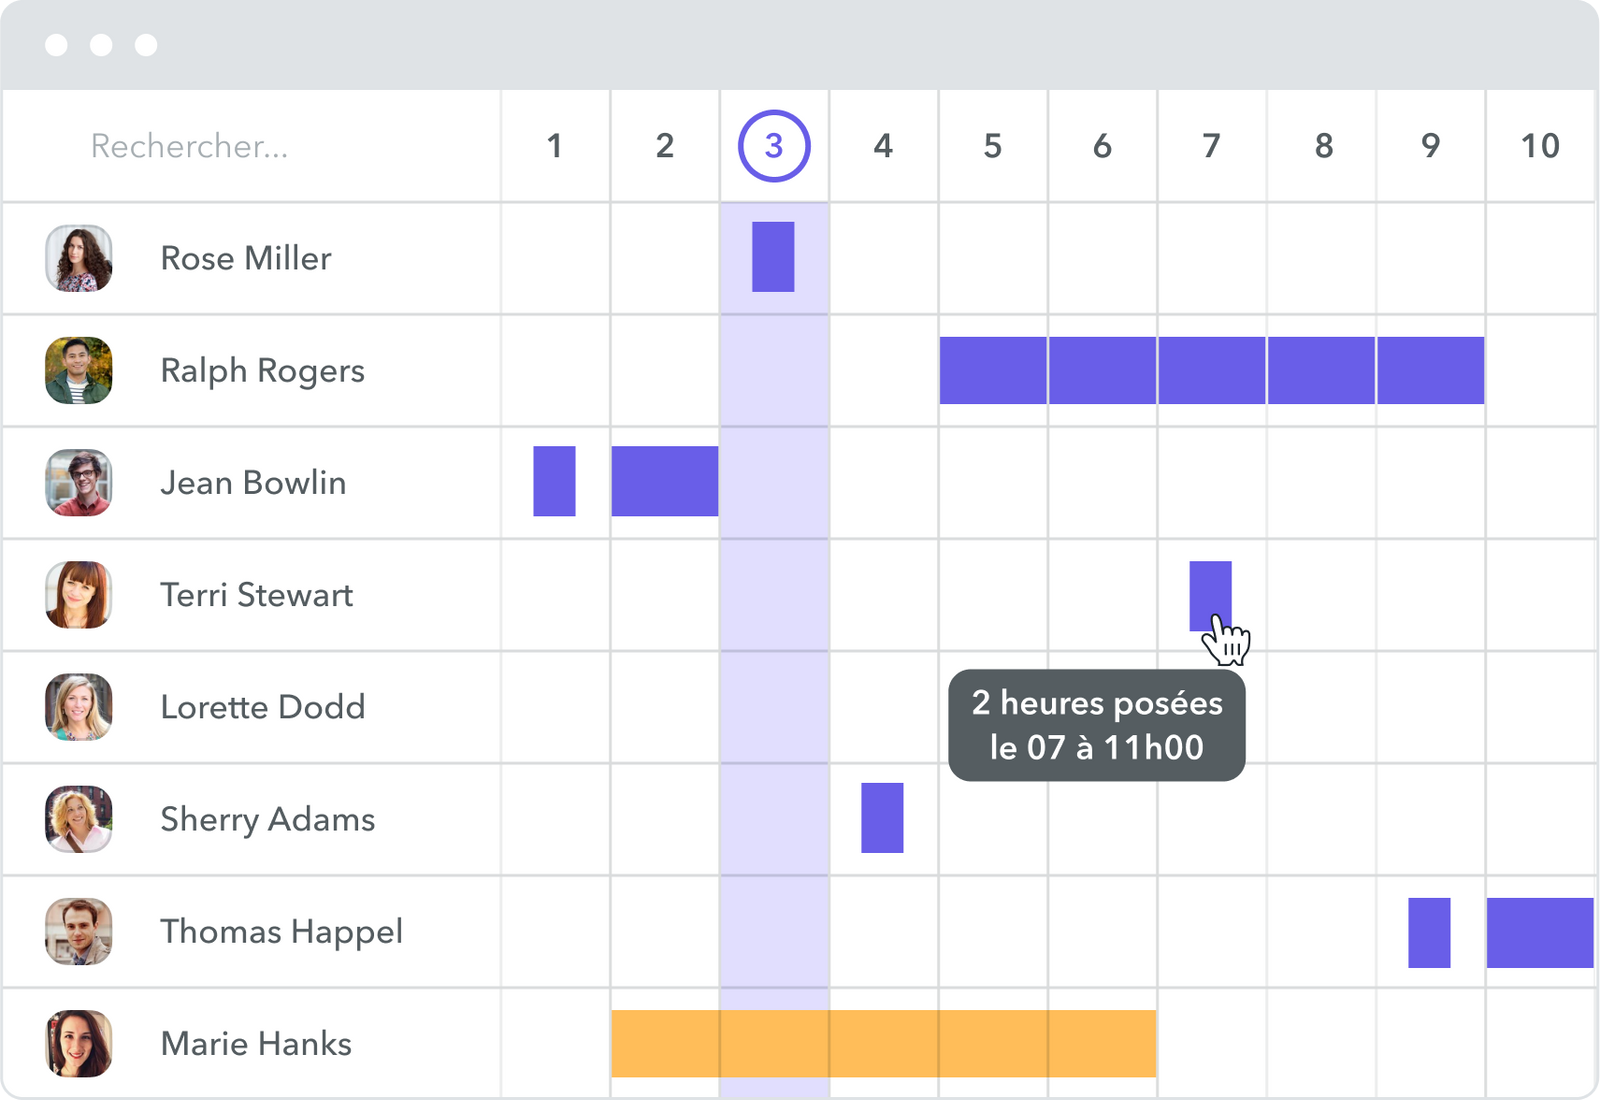Viewport: 1600px width, 1100px height.
Task: Open Ralph Rogers' avatar picture
Action: tap(79, 370)
